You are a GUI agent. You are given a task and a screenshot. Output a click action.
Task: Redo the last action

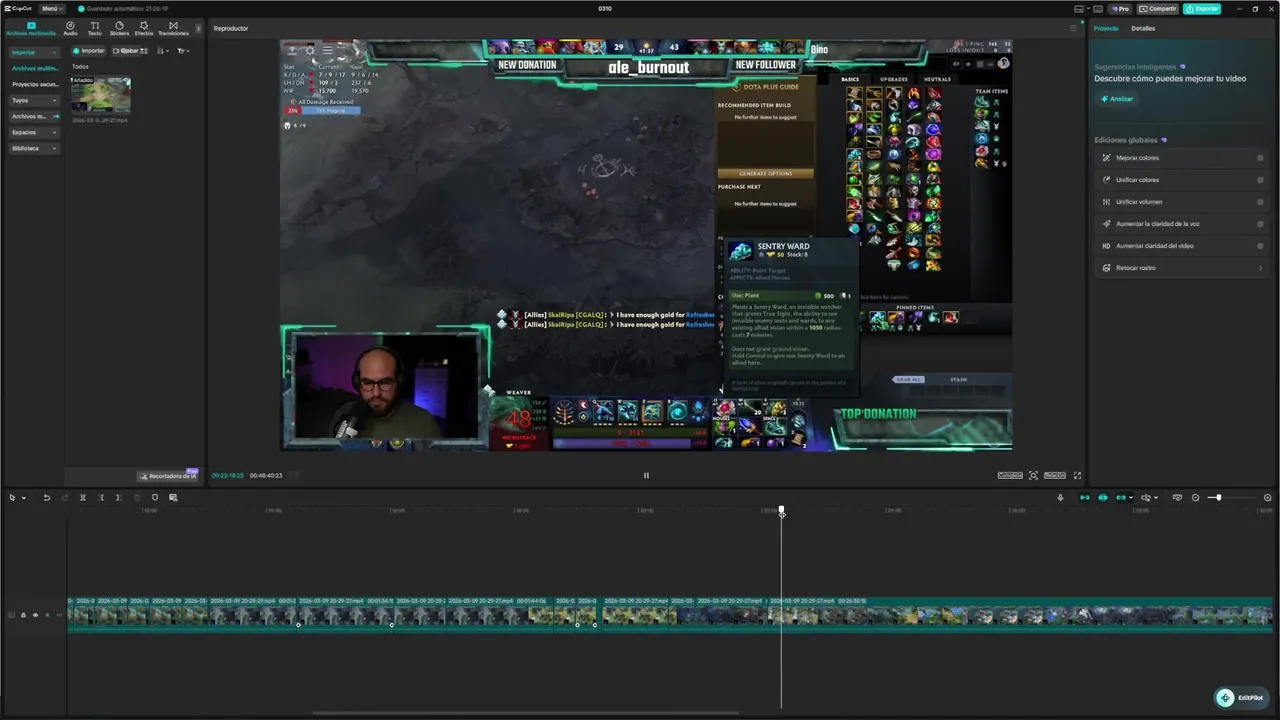65,497
